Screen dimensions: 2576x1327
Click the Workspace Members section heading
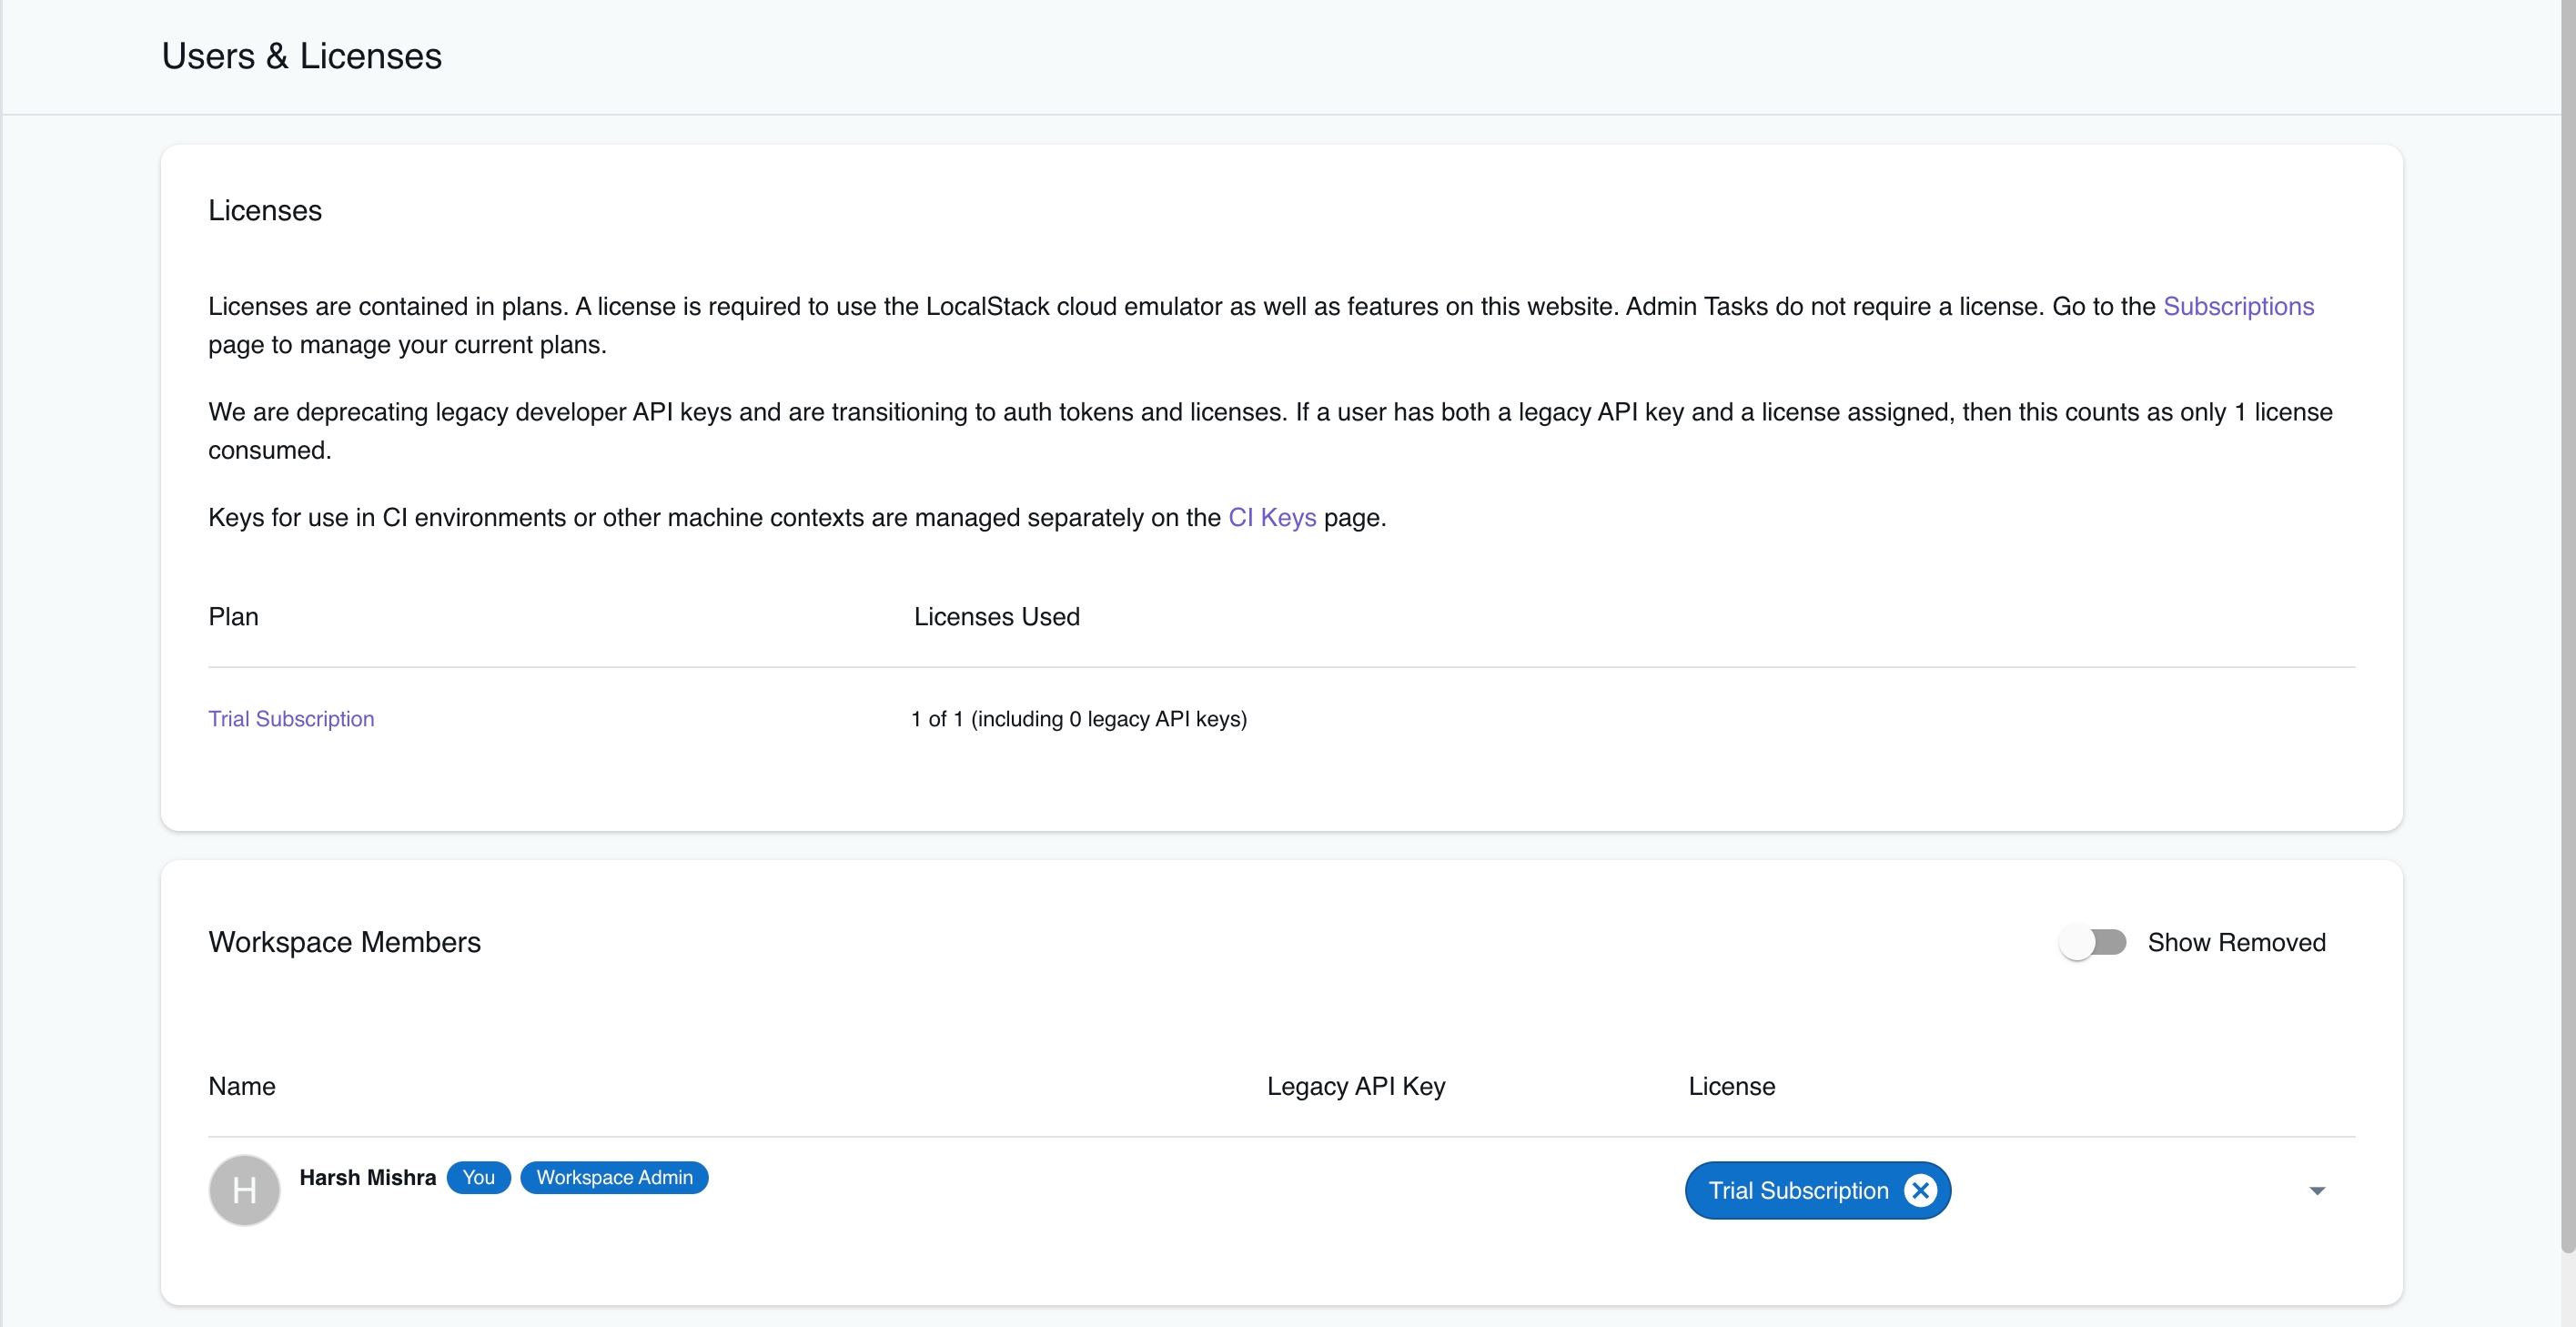344,942
